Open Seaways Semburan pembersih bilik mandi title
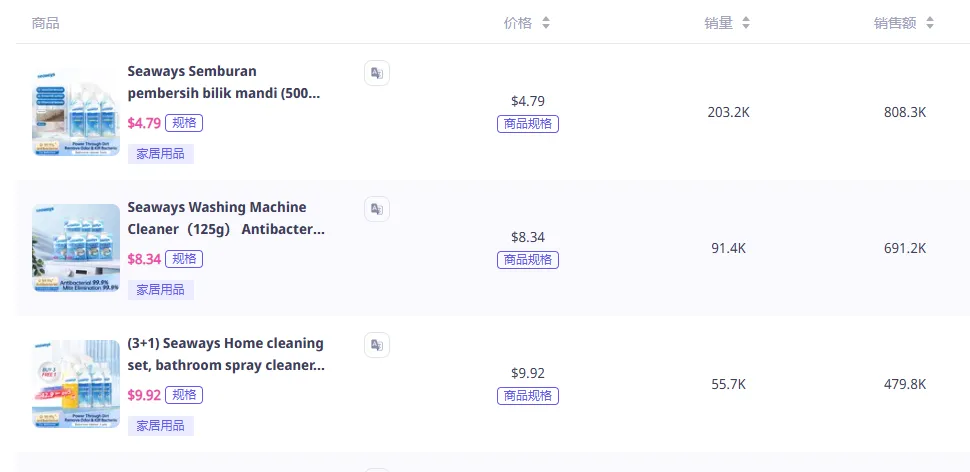The height and width of the screenshot is (472, 970). point(224,82)
